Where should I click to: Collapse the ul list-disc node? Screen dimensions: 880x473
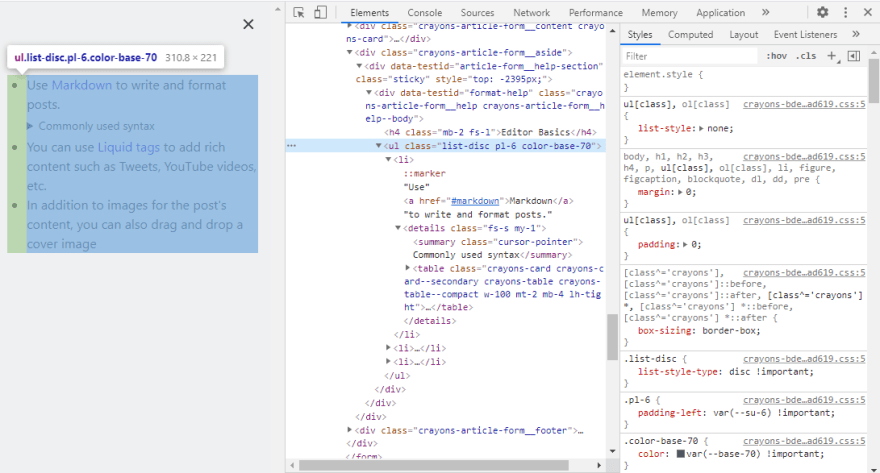point(378,146)
